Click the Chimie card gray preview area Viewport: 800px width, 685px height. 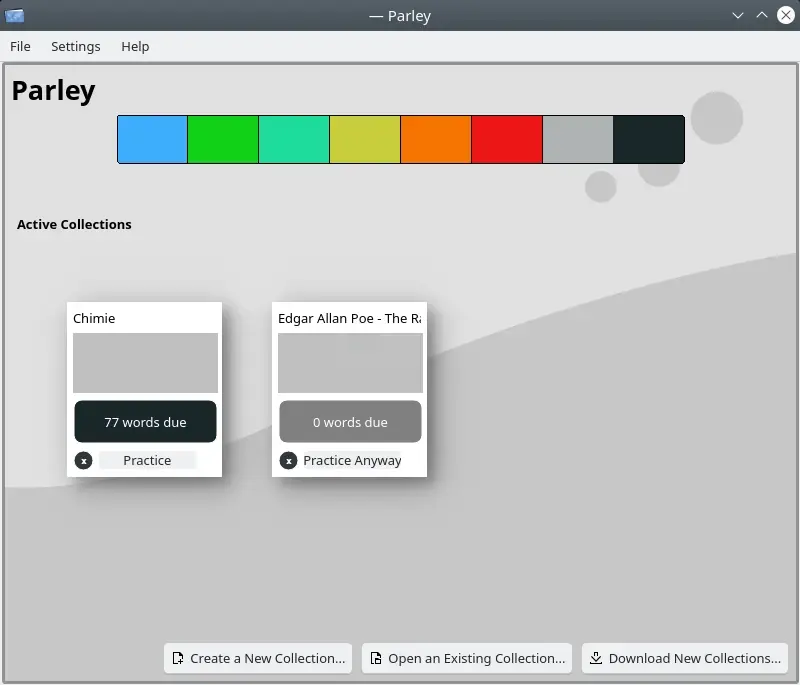coord(145,363)
